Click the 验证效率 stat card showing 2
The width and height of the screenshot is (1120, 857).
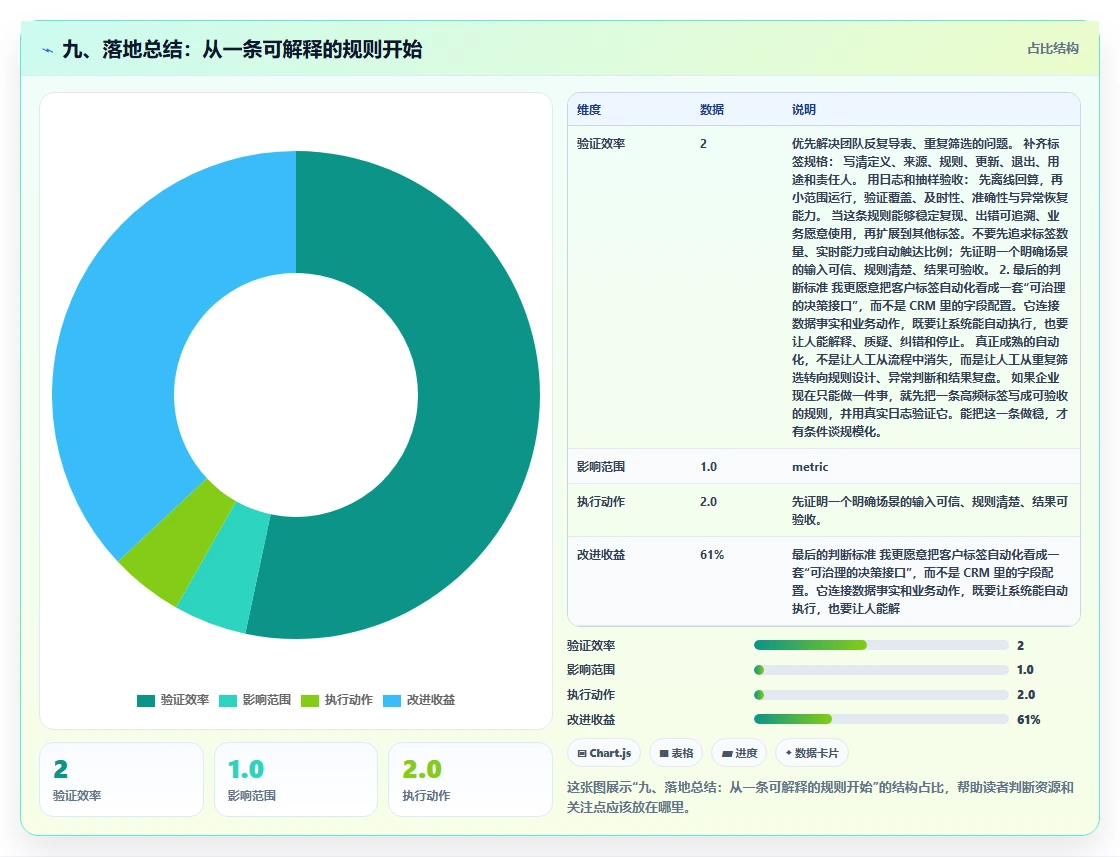tap(121, 779)
